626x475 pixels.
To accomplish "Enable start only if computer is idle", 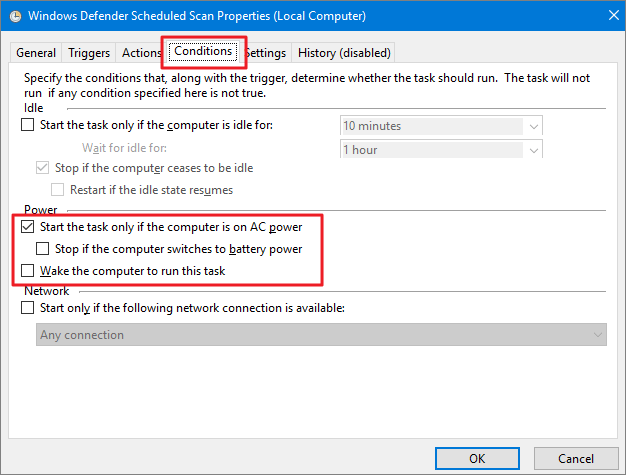I will tap(27, 125).
